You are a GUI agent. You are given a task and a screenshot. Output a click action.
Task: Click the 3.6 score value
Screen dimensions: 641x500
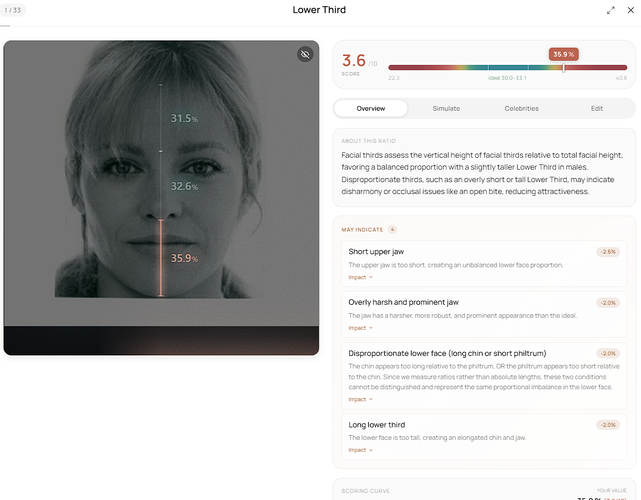[x=354, y=61]
